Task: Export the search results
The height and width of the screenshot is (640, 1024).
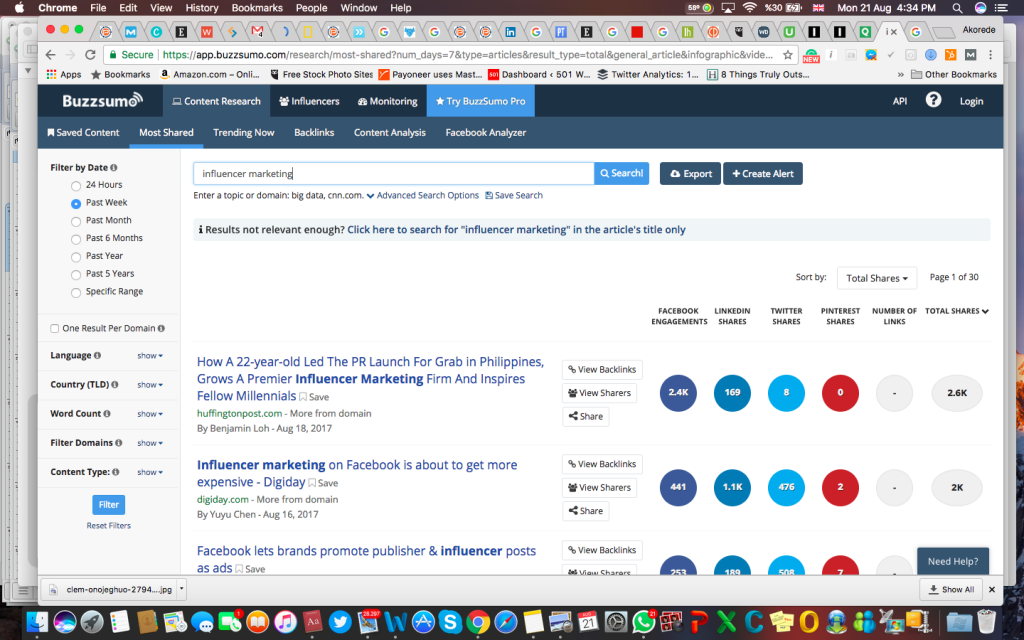Action: click(690, 174)
